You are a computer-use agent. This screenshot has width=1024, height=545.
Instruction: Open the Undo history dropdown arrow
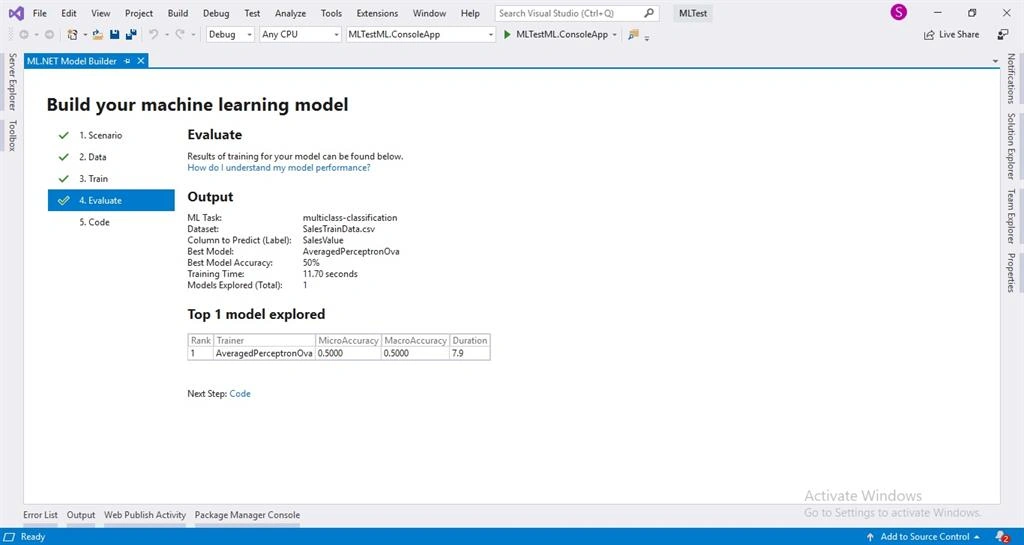(167, 35)
